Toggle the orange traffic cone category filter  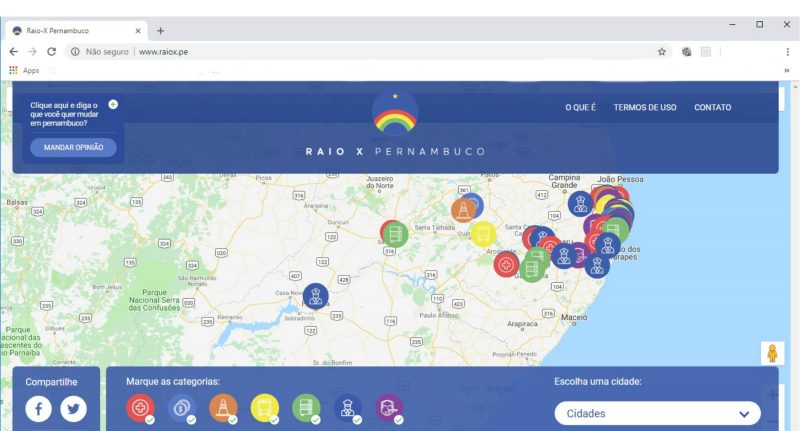coord(223,408)
